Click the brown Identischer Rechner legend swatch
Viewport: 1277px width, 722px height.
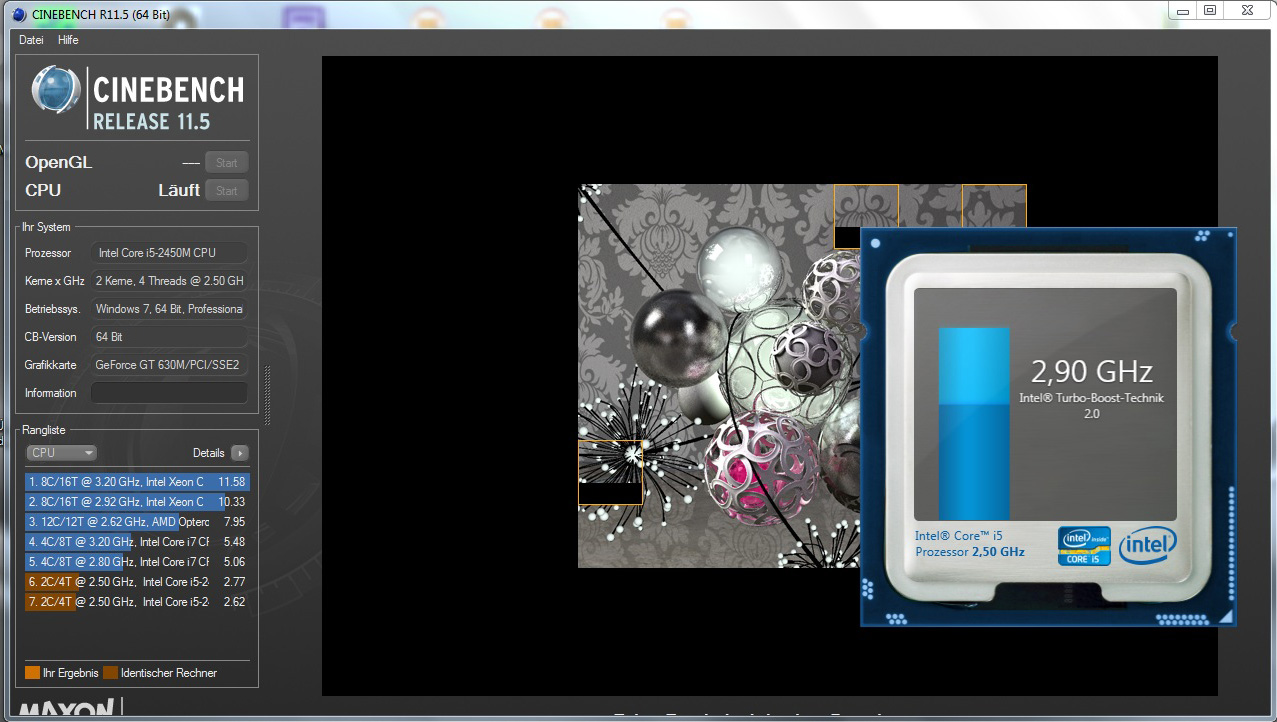[110, 673]
